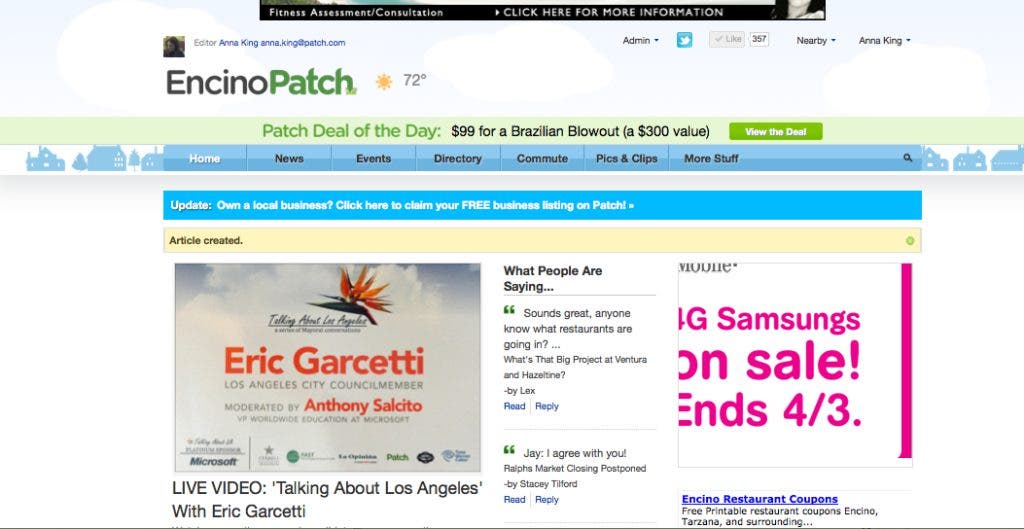Click the 357 like count
Image resolution: width=1024 pixels, height=529 pixels.
point(759,39)
